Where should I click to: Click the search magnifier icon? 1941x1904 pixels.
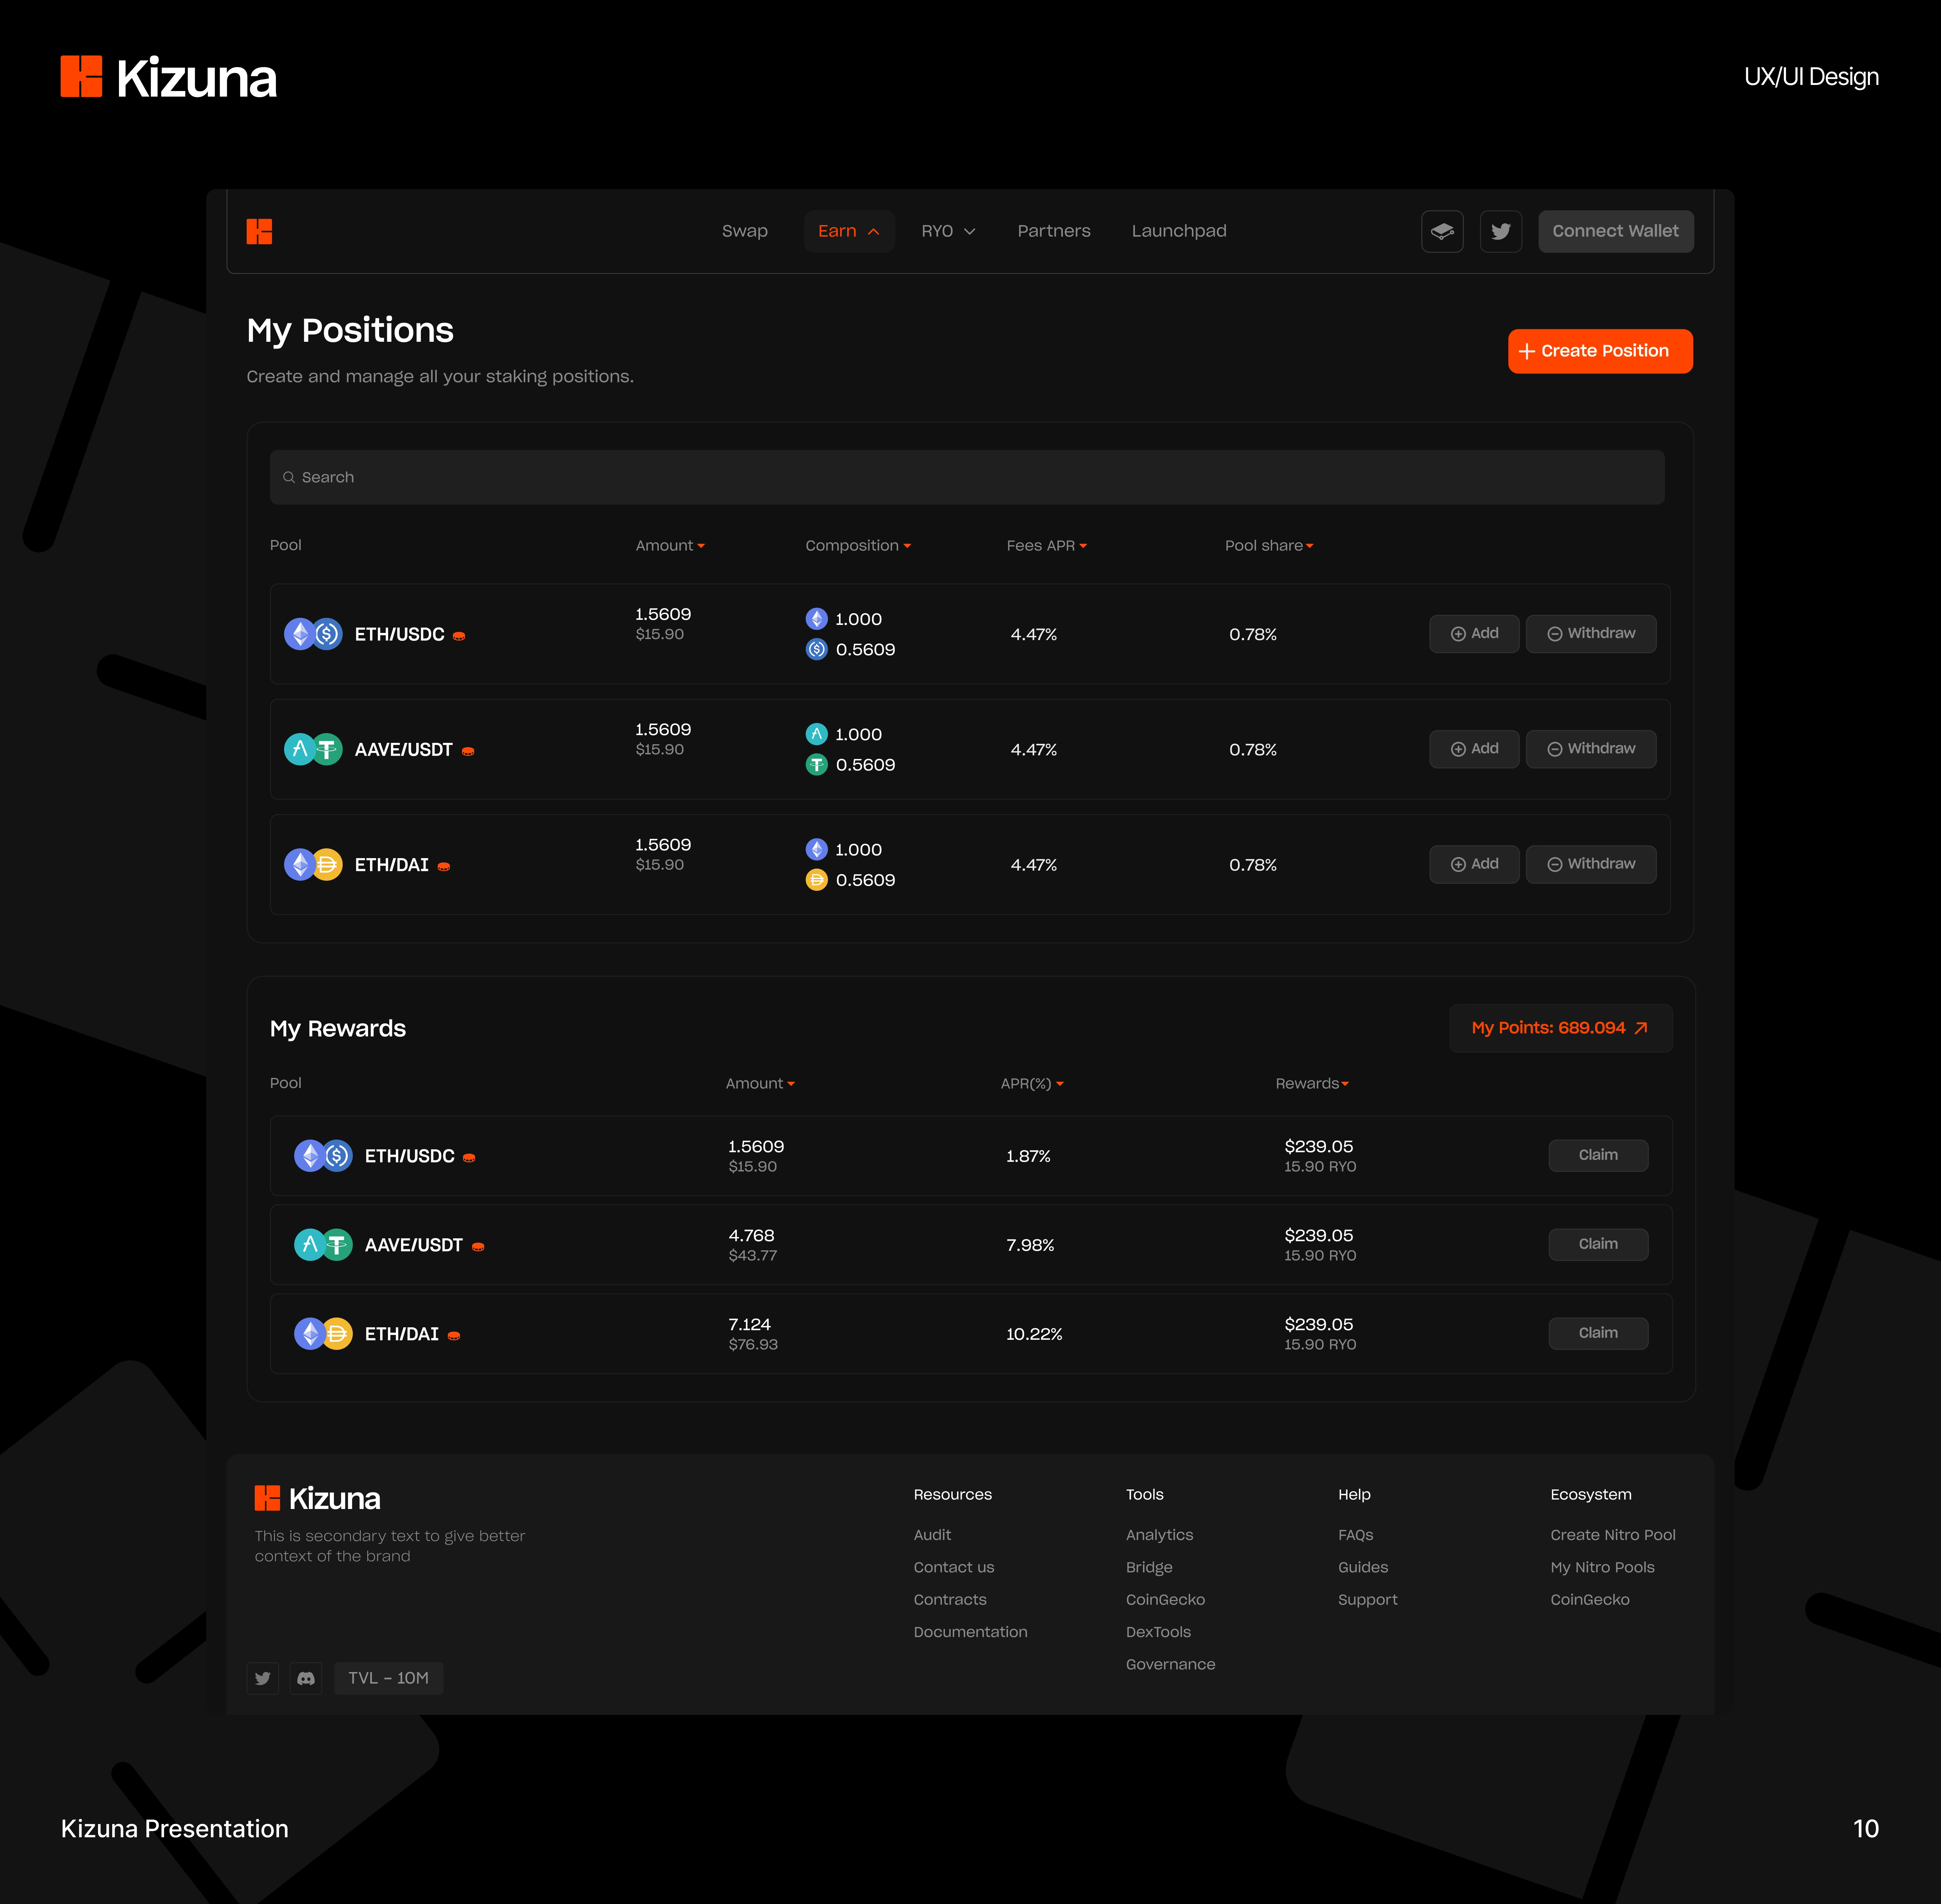pos(289,477)
